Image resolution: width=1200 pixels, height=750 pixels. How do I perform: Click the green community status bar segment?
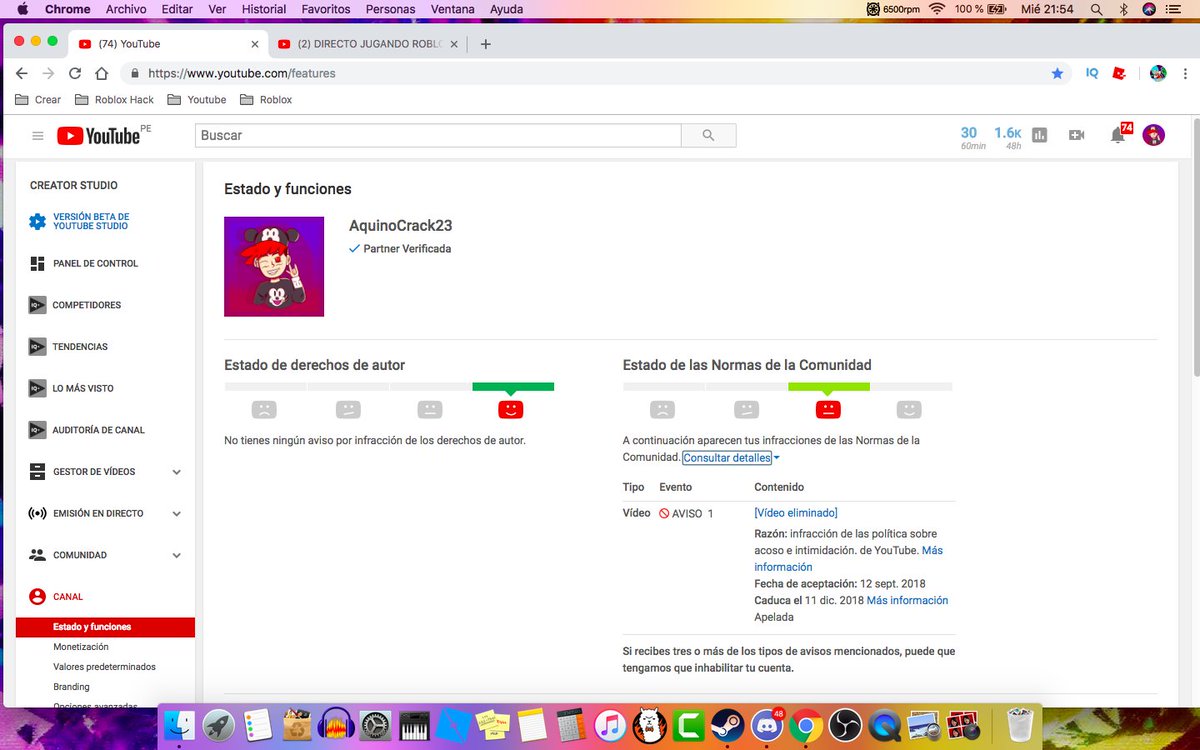tap(829, 387)
